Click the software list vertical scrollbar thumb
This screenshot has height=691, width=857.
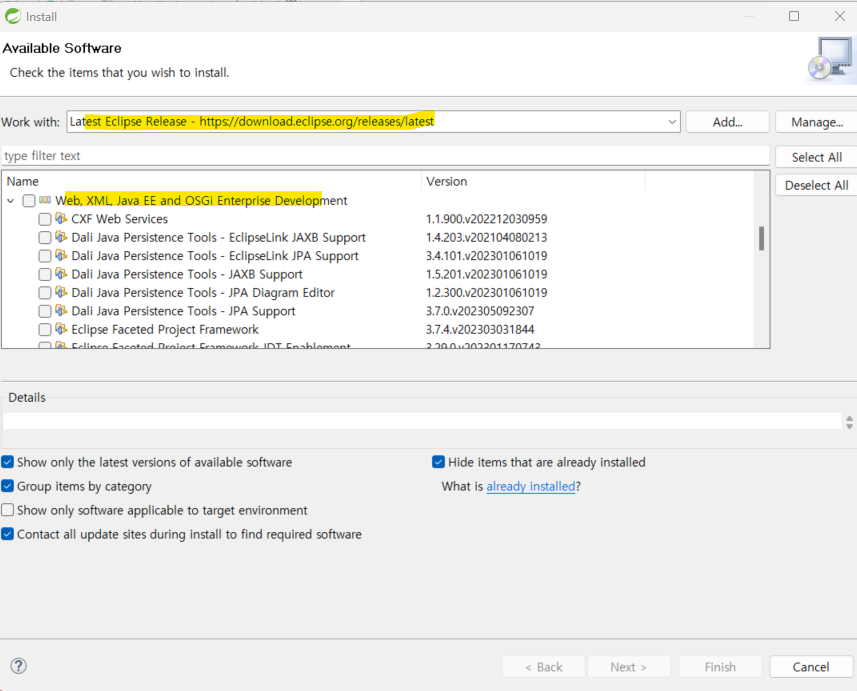pyautogui.click(x=761, y=238)
